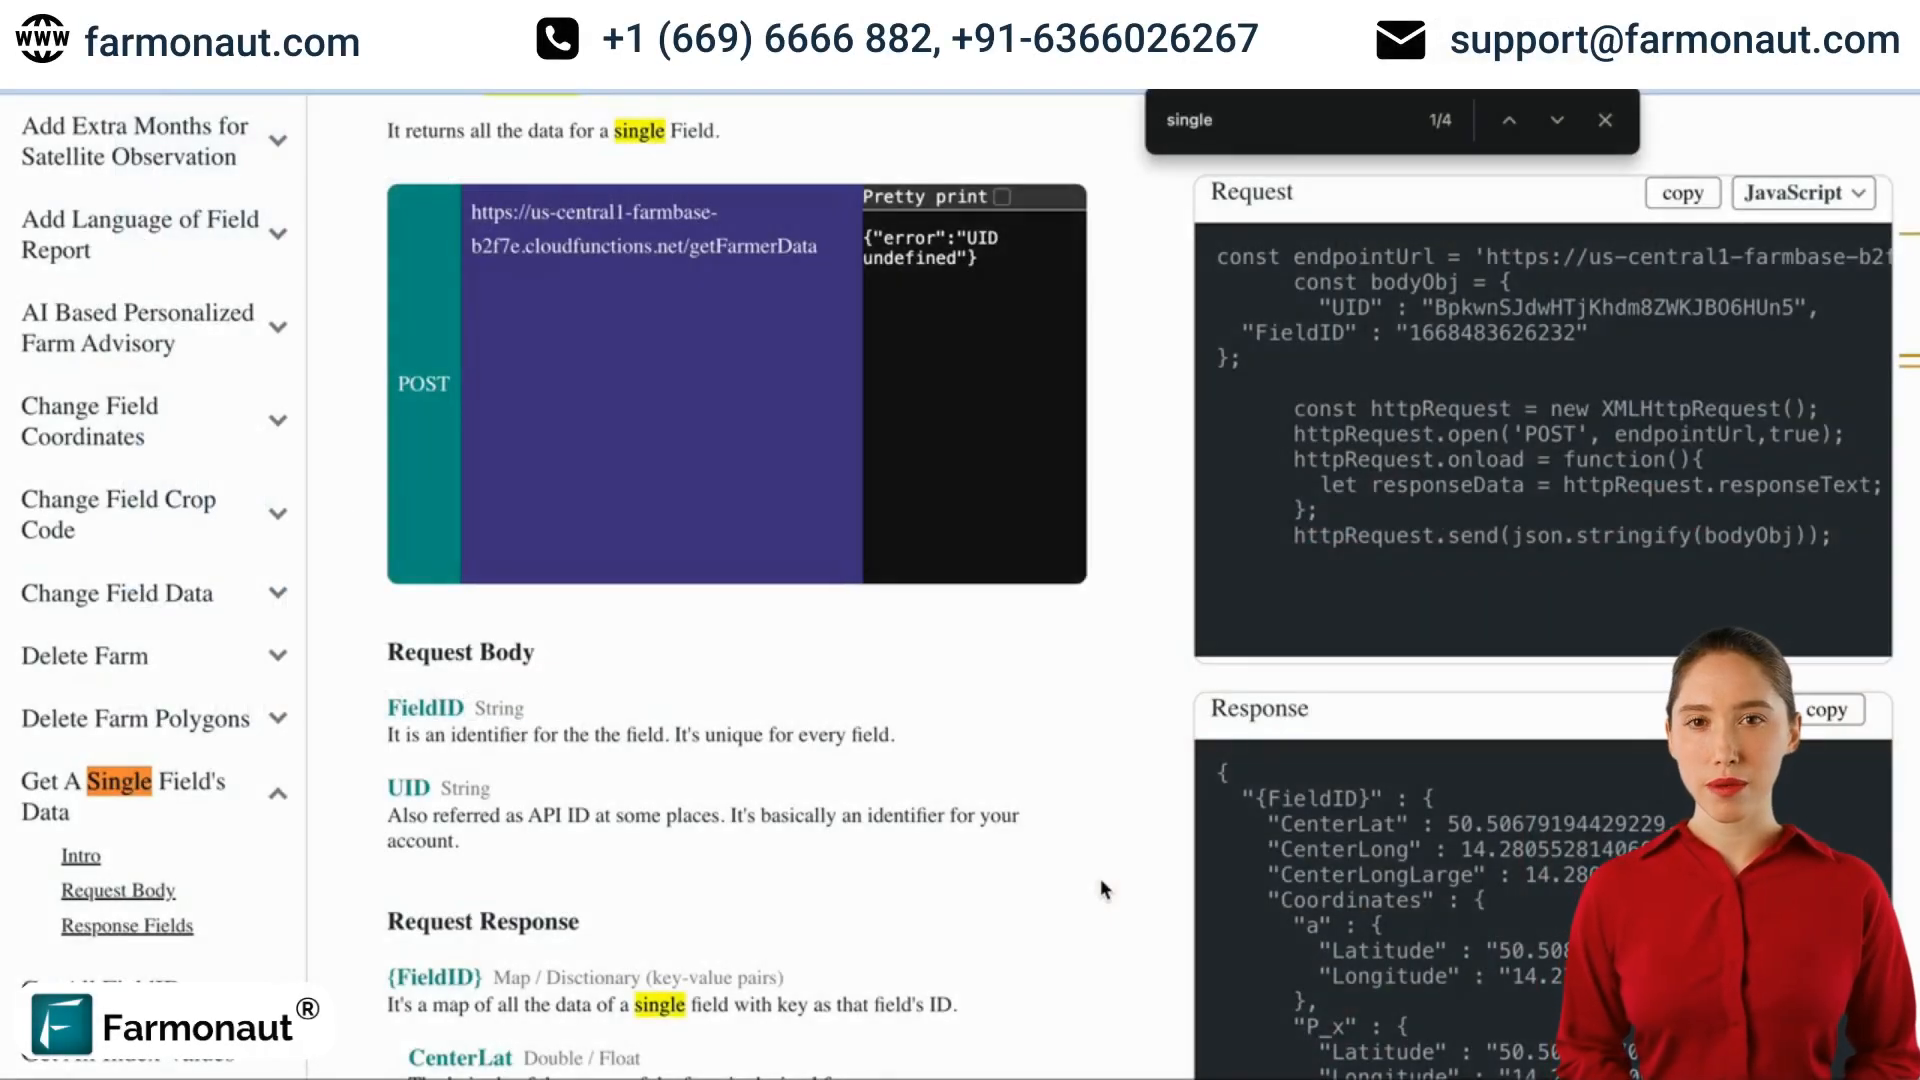Open Add Language of Field Report item

140,234
